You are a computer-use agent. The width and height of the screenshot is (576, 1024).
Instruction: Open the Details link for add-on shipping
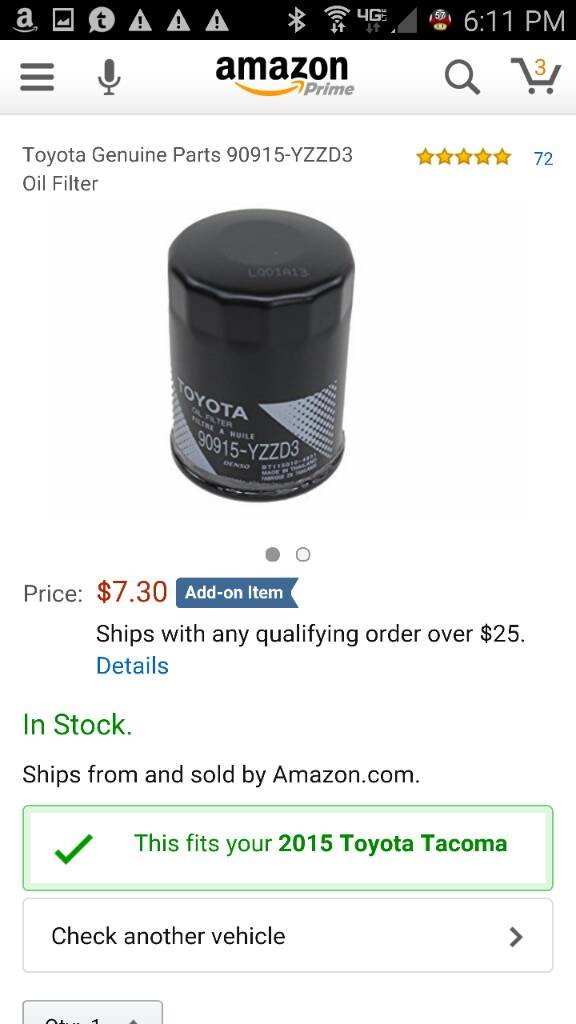coord(133,665)
